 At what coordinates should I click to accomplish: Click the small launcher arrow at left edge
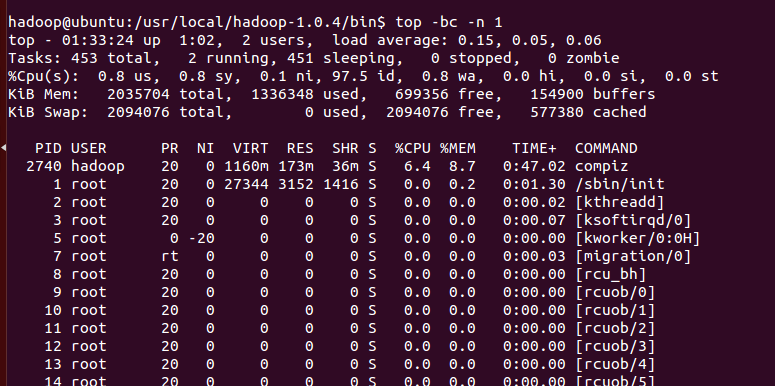click(4, 147)
